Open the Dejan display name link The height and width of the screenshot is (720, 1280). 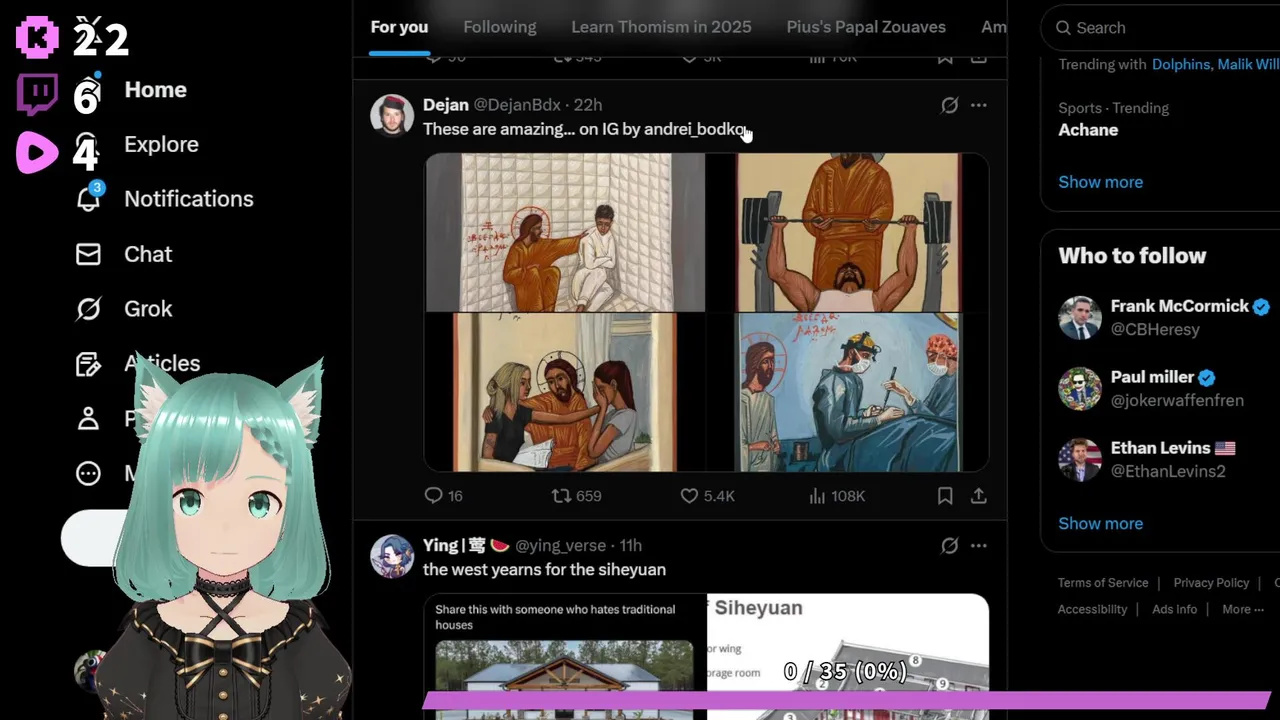tap(446, 105)
